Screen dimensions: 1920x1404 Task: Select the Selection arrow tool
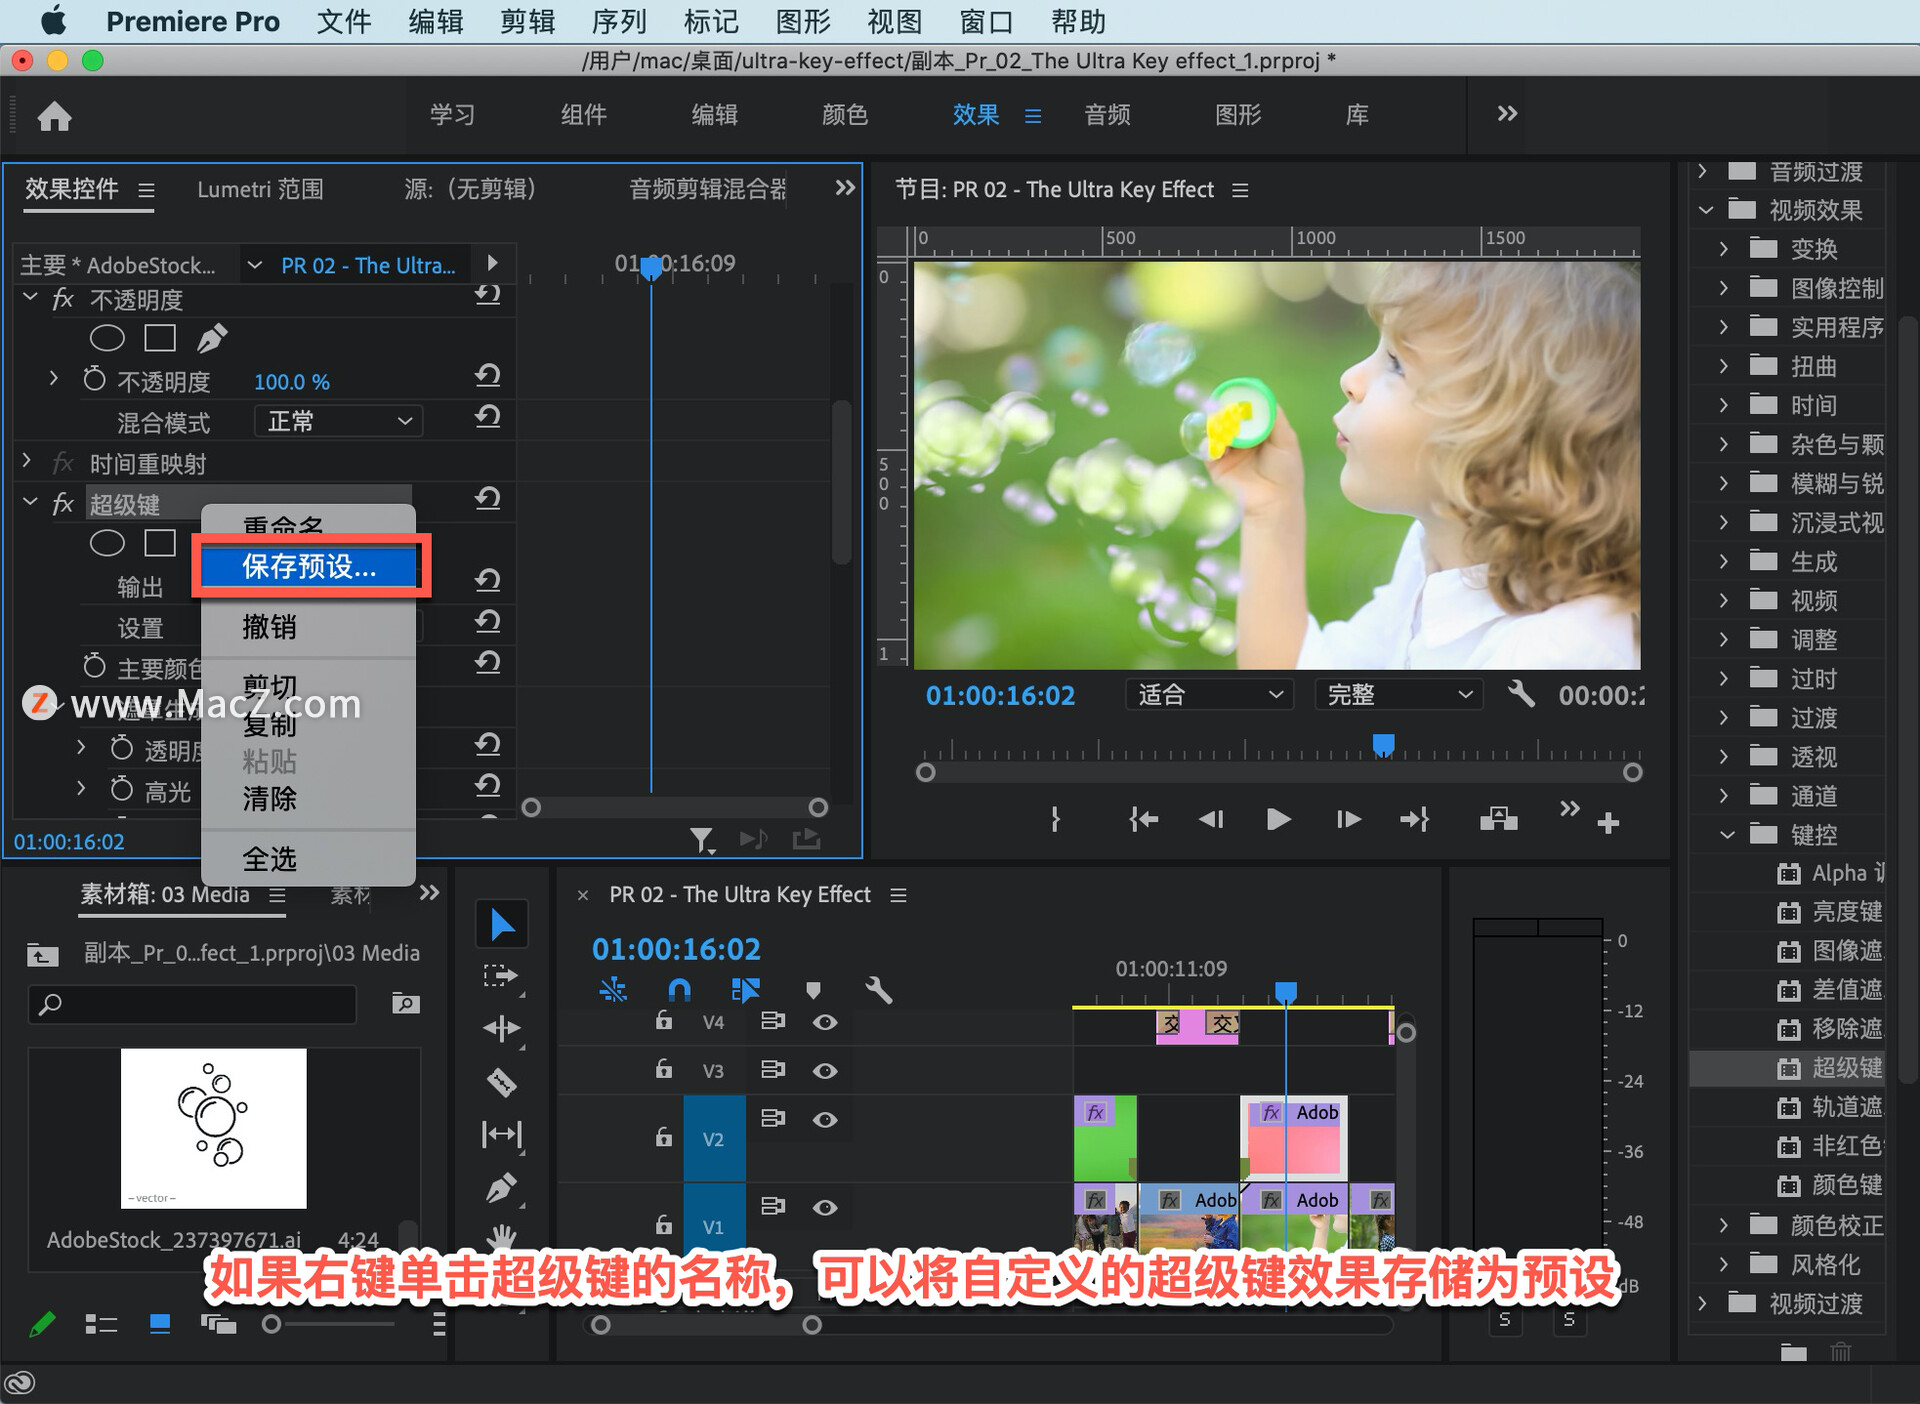(501, 924)
